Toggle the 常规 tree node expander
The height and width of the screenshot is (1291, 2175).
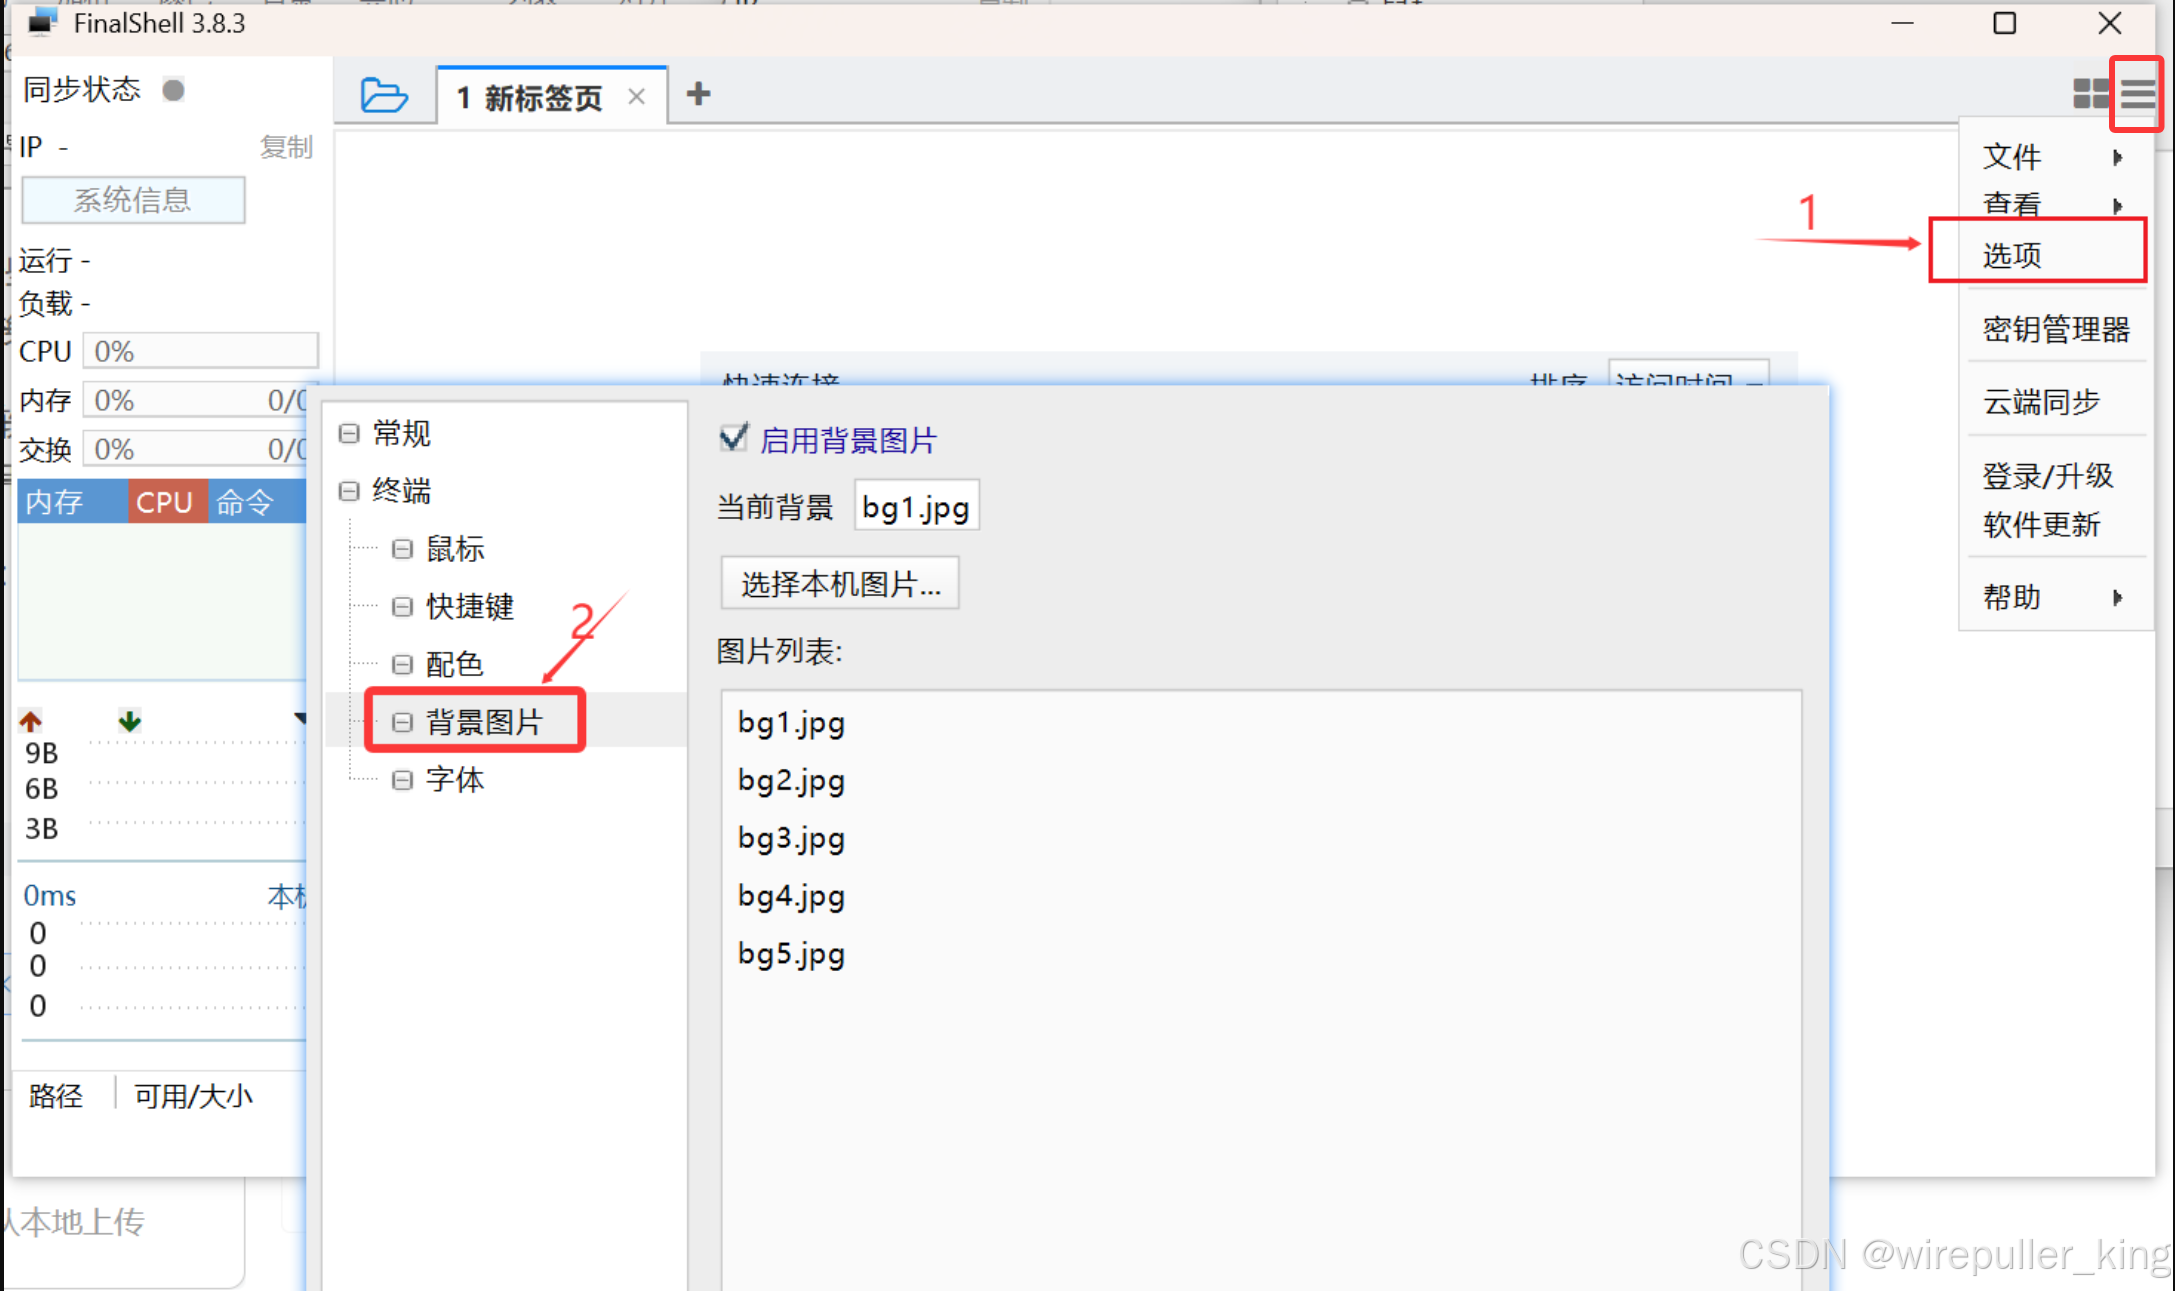pos(349,433)
